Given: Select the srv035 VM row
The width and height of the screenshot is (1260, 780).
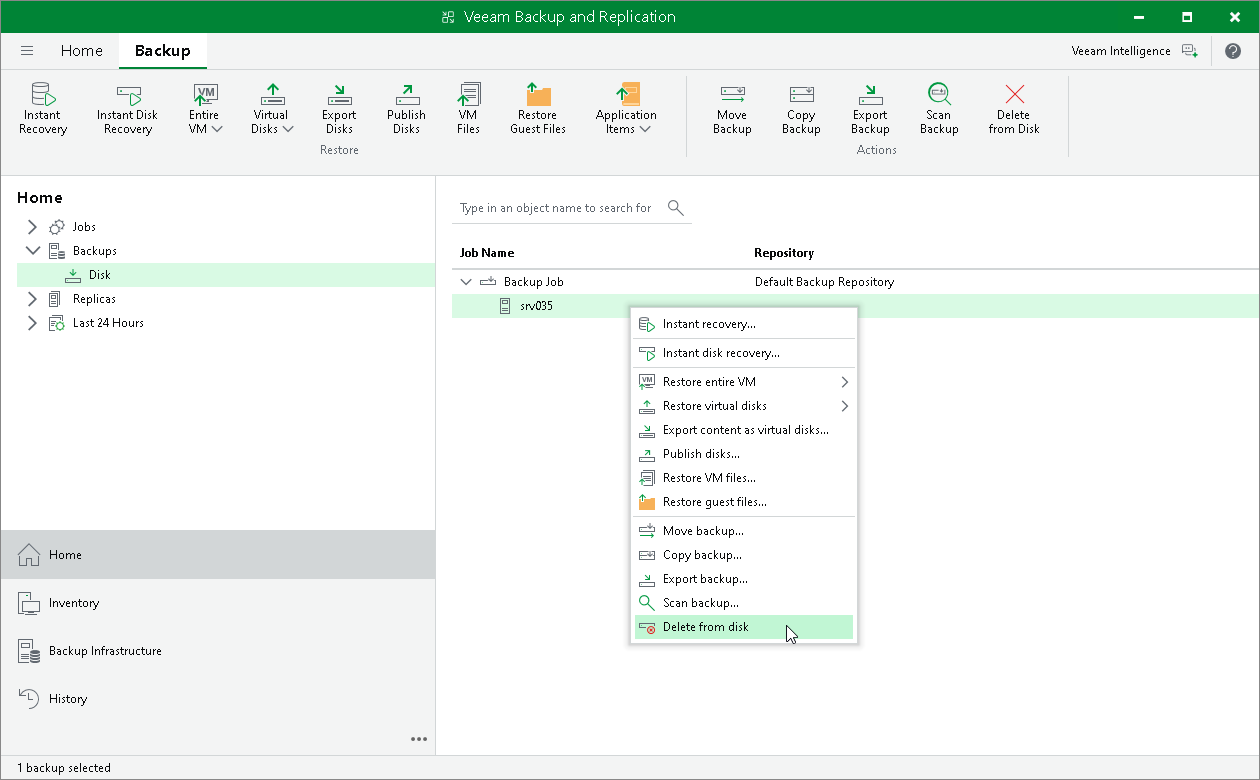Looking at the screenshot, I should point(855,306).
